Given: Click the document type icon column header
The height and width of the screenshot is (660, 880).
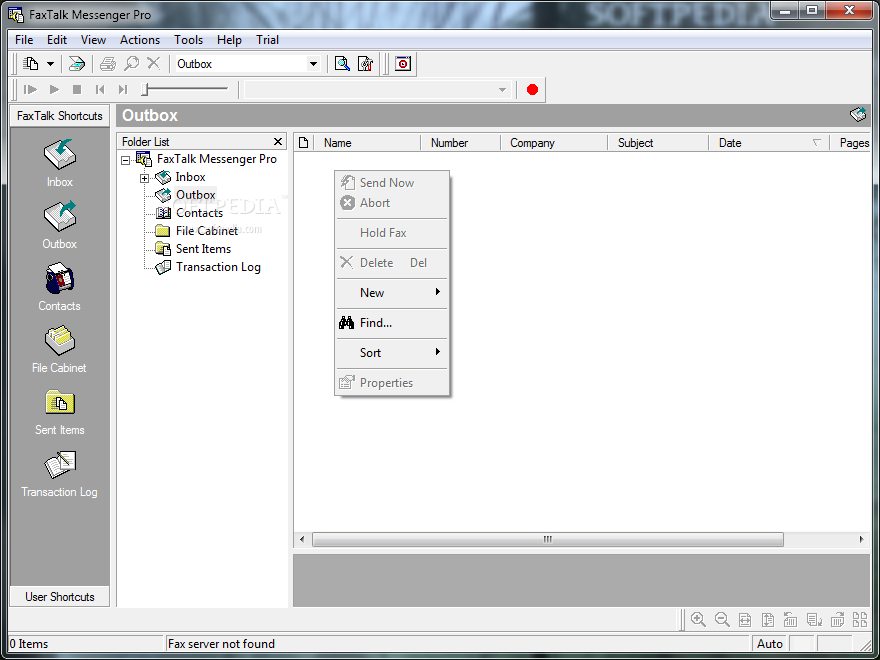Looking at the screenshot, I should 304,143.
